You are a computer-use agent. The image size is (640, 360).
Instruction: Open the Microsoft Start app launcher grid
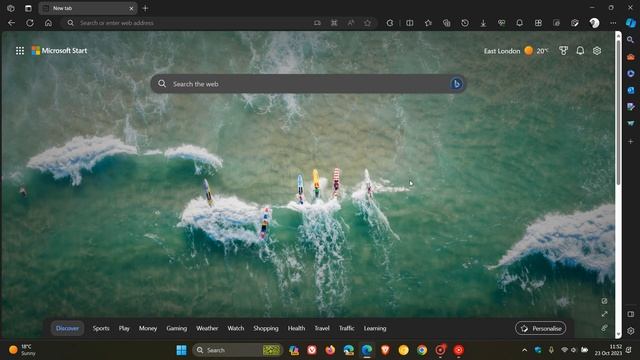tap(20, 51)
